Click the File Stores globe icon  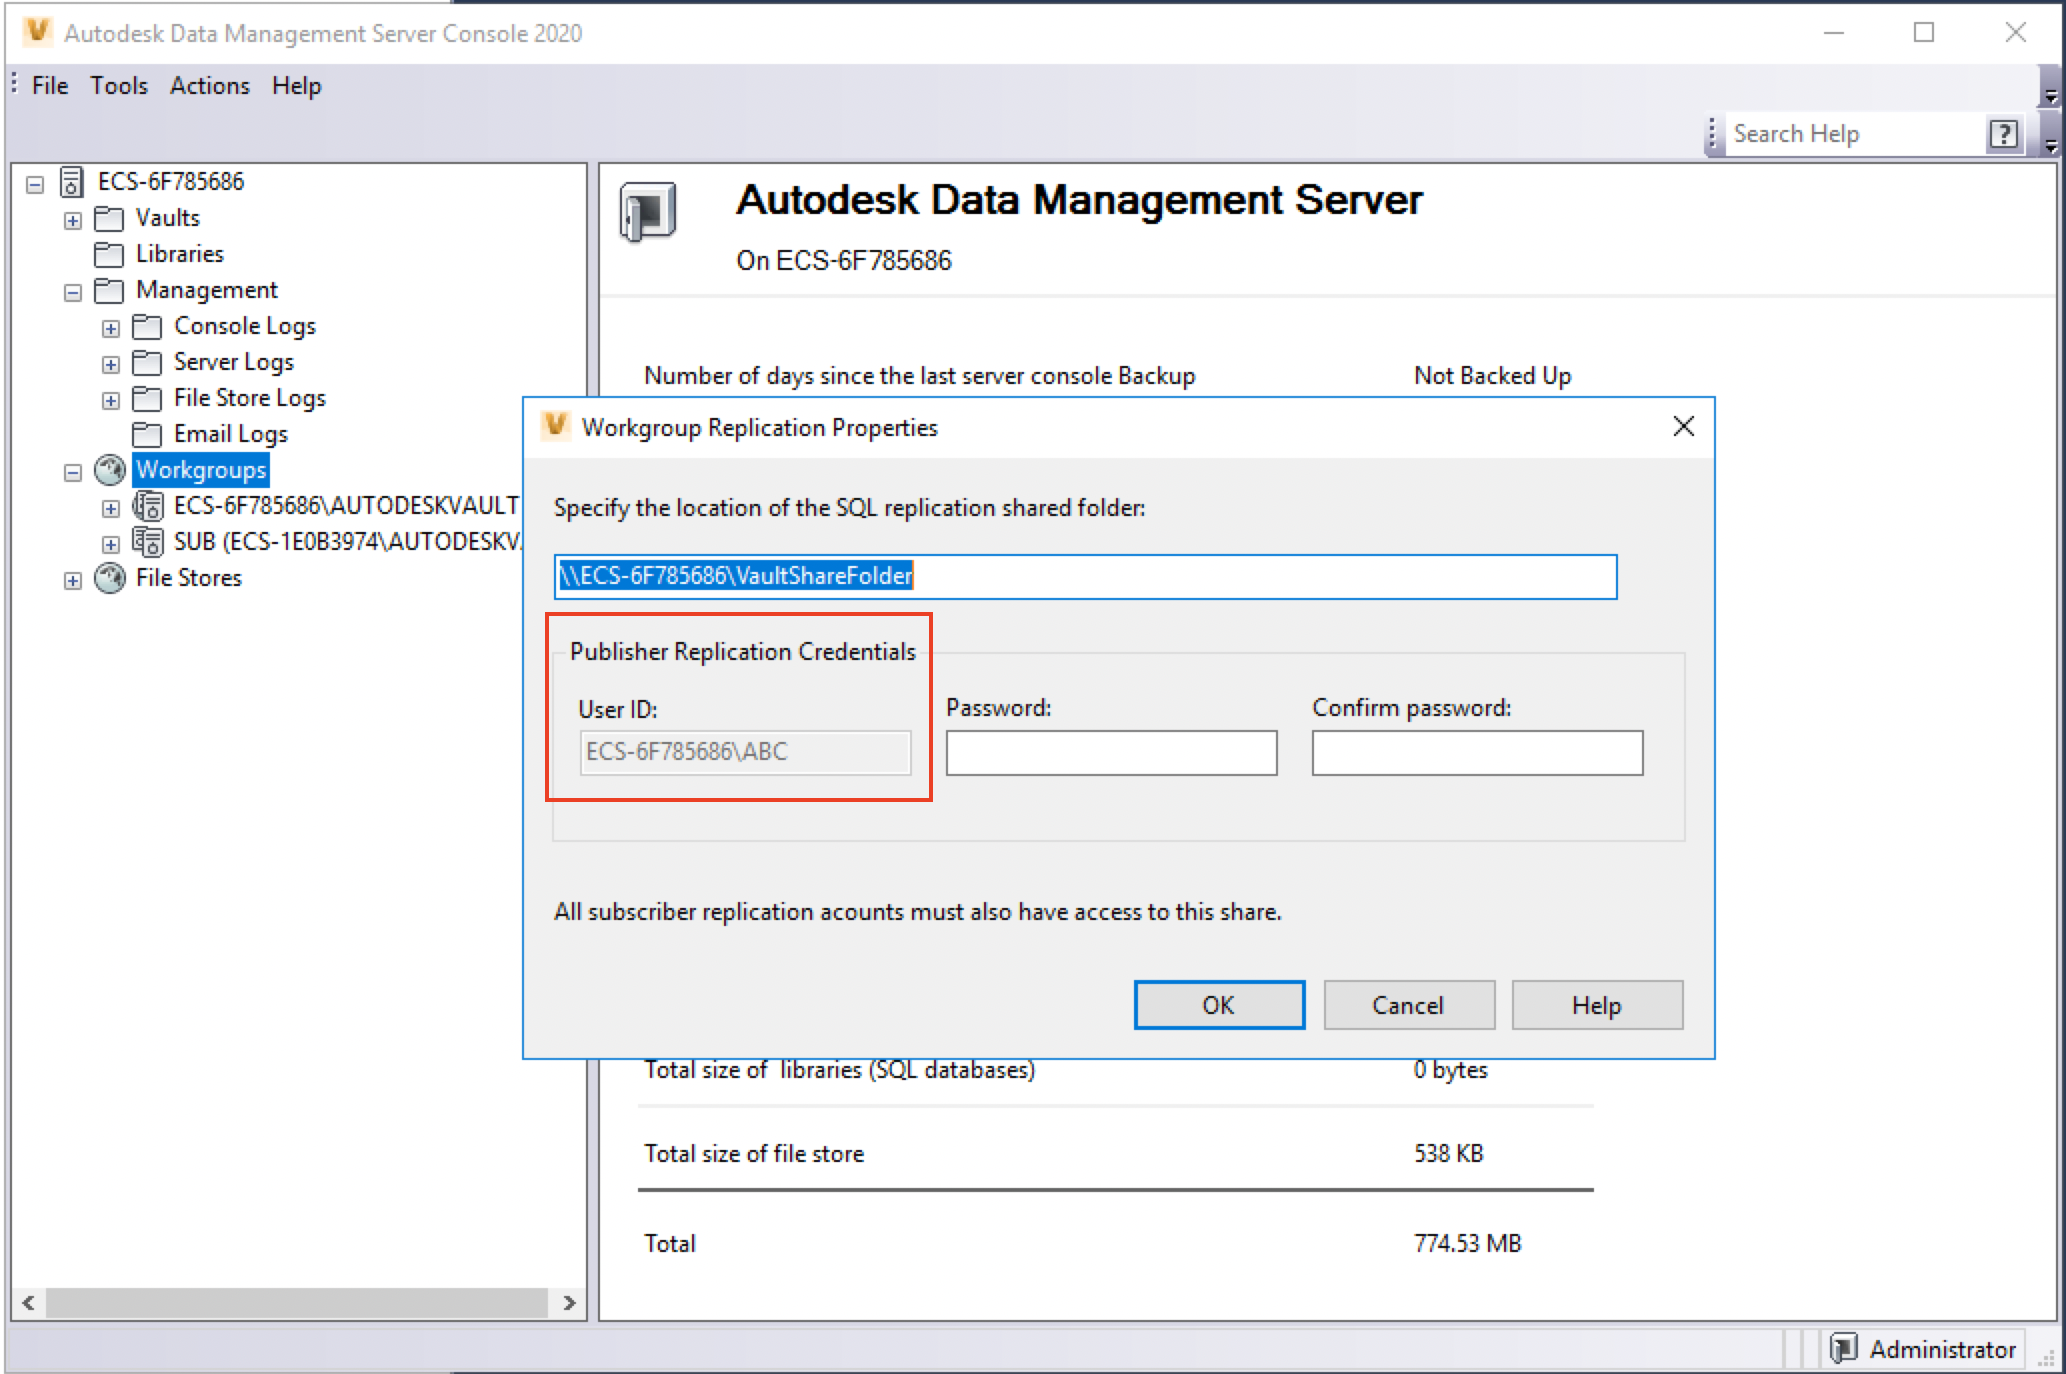pos(109,578)
